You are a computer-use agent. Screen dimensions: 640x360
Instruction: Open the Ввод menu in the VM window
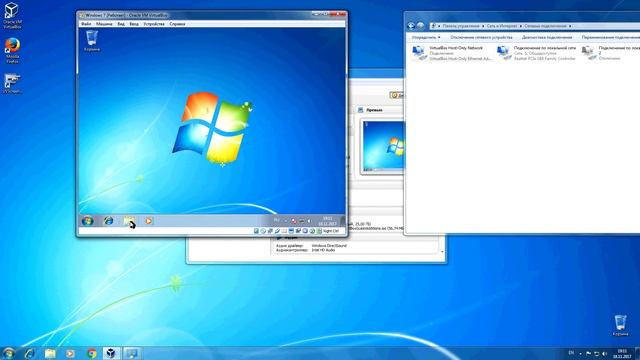point(134,24)
